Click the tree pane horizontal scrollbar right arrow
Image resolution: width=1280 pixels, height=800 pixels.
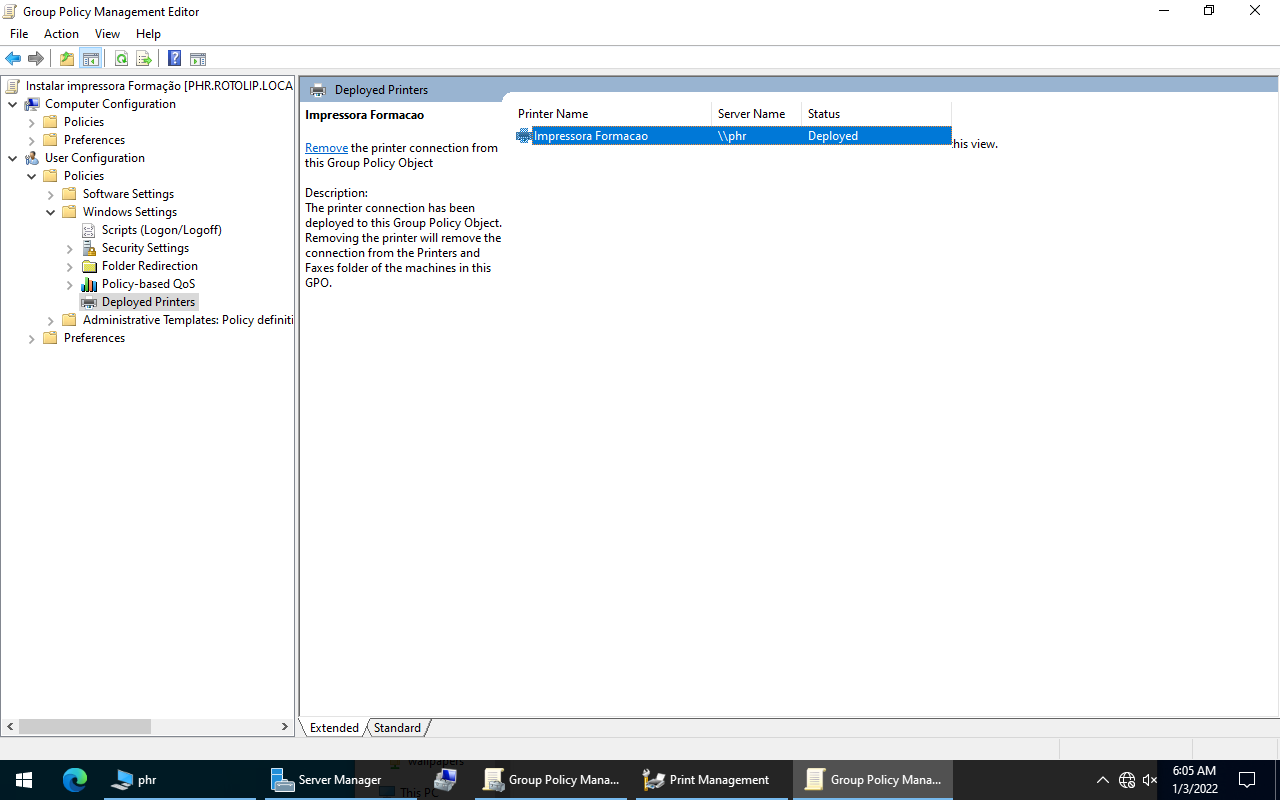[285, 727]
